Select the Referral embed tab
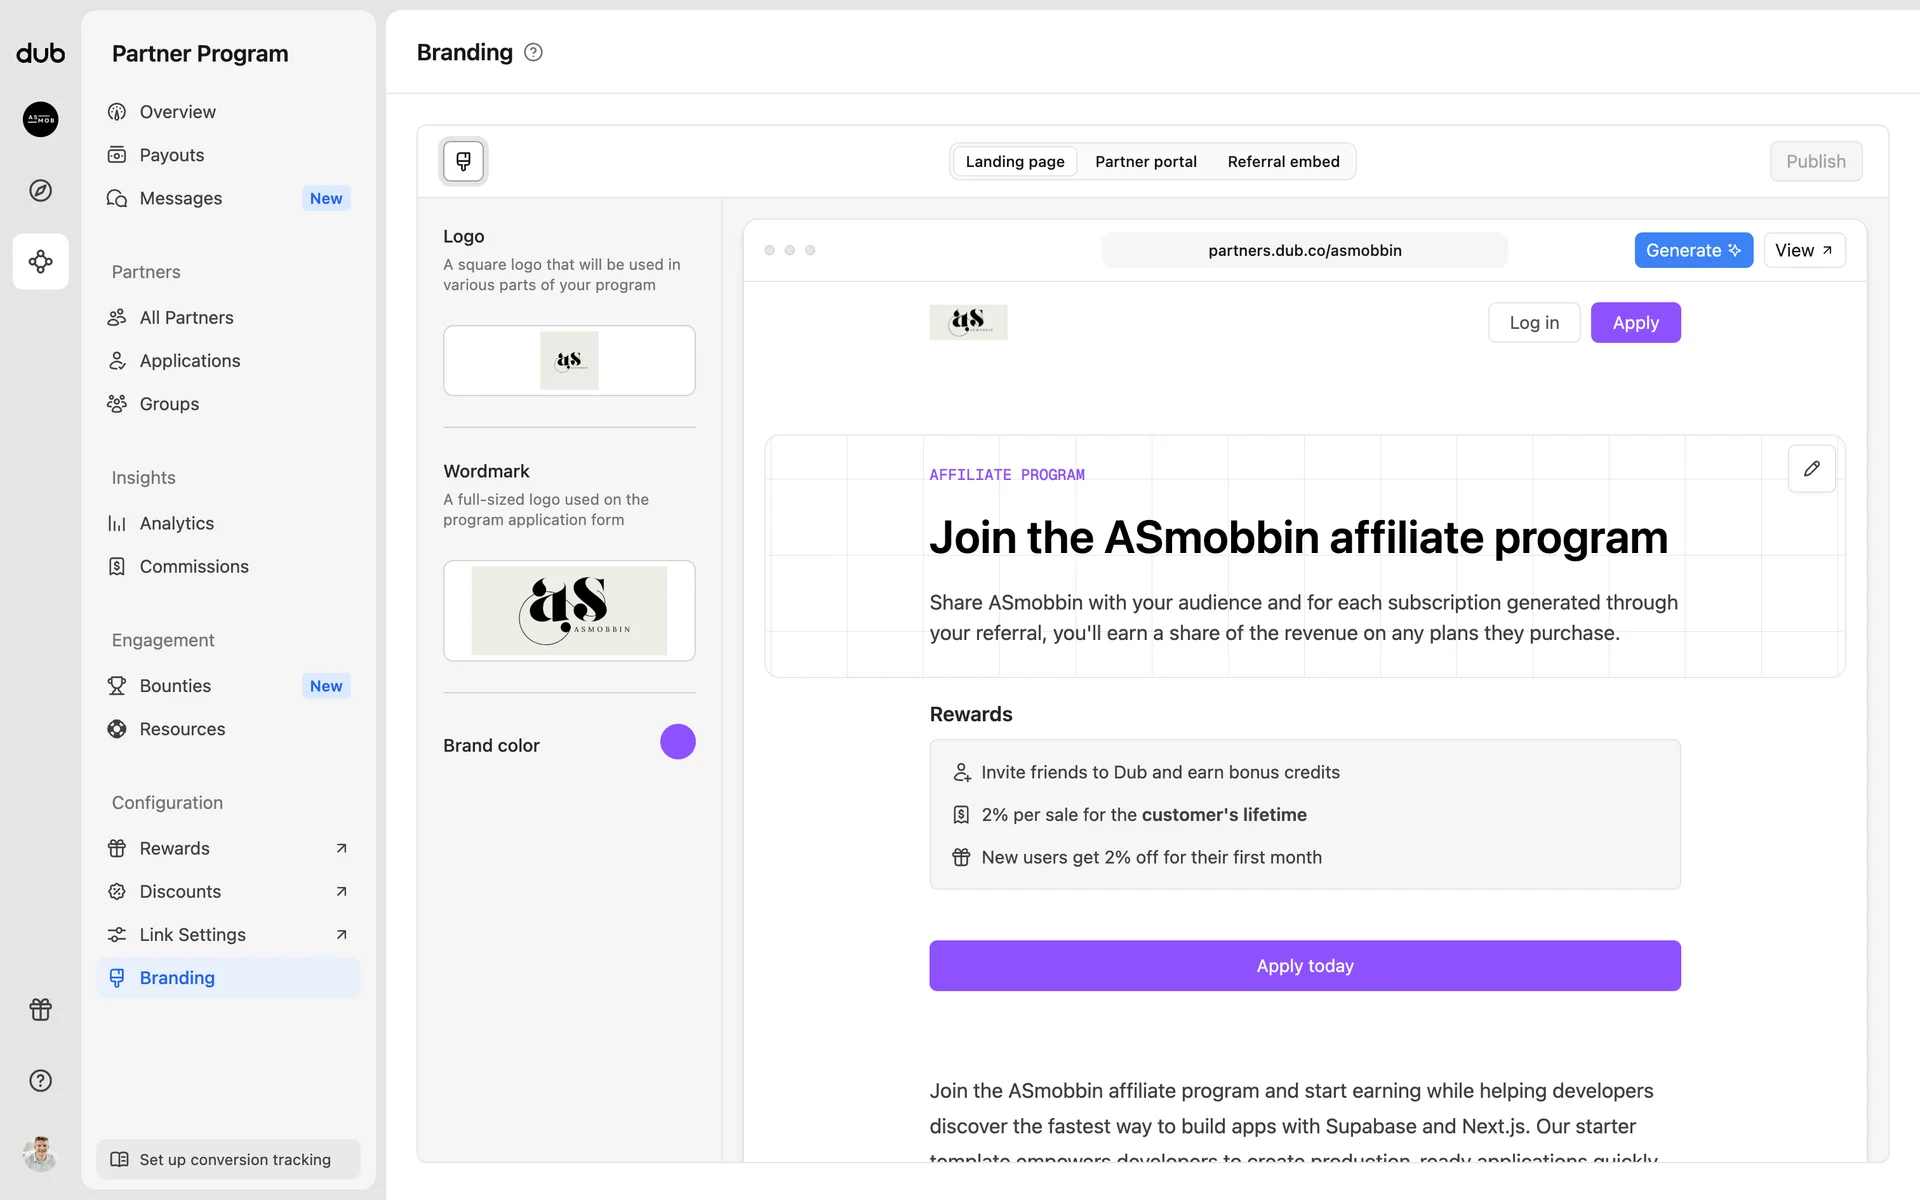The width and height of the screenshot is (1920, 1200). coord(1283,161)
